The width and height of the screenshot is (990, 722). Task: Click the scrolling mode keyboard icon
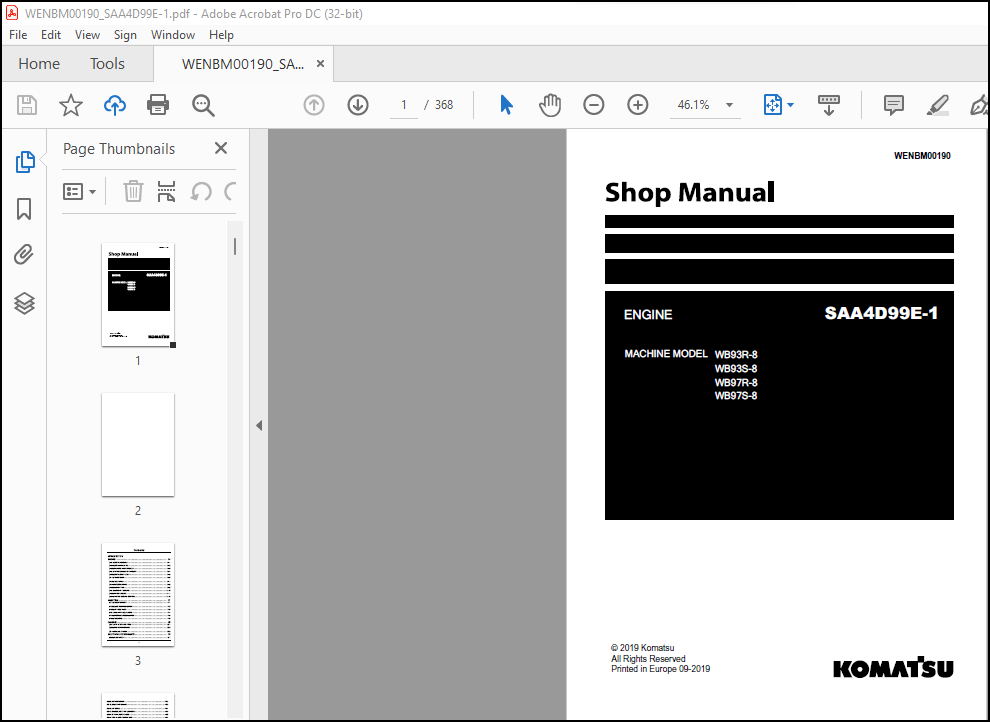pyautogui.click(x=828, y=105)
